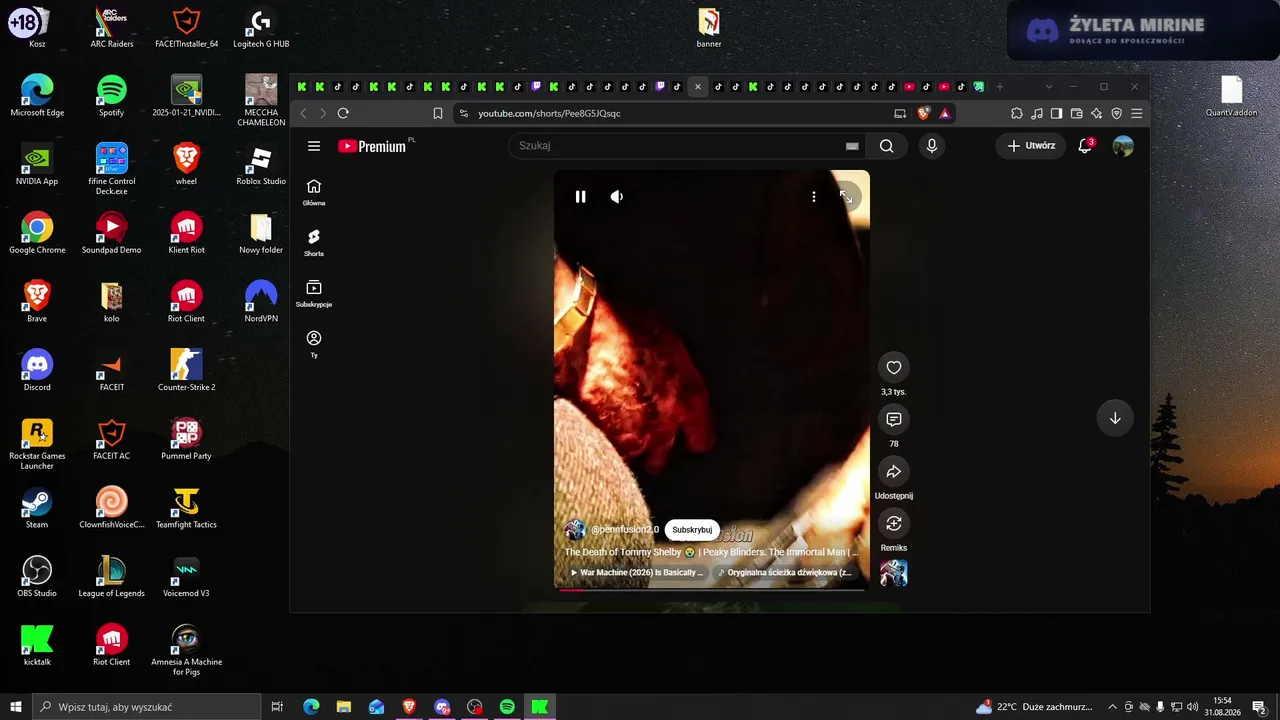The image size is (1280, 720).
Task: Open YouTube notifications bell
Action: coord(1085,146)
